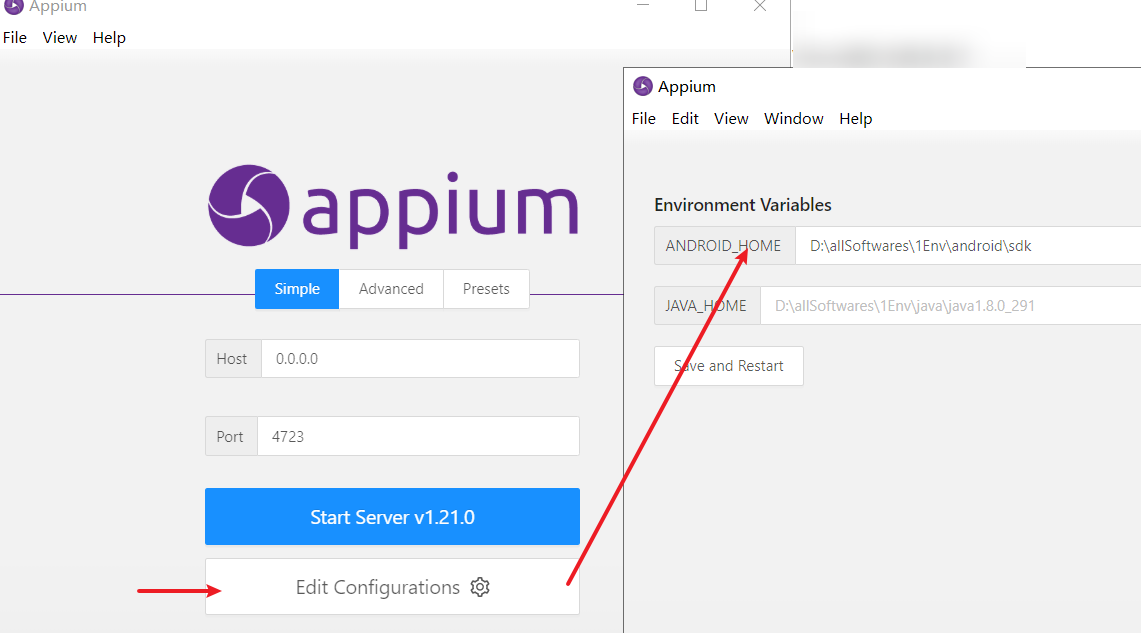Screen dimensions: 1141x633
Task: Maximize the main Appium window
Action: [701, 6]
